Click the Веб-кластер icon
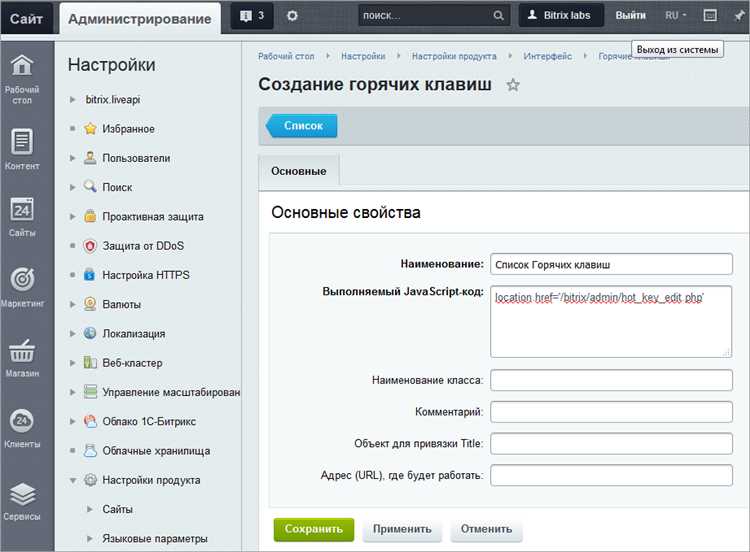The width and height of the screenshot is (750, 552). [x=90, y=363]
